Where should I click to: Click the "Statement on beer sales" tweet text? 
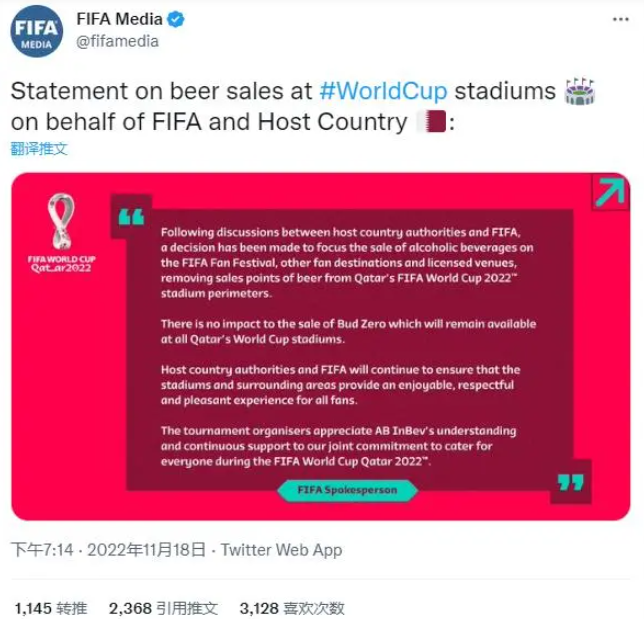tap(160, 91)
